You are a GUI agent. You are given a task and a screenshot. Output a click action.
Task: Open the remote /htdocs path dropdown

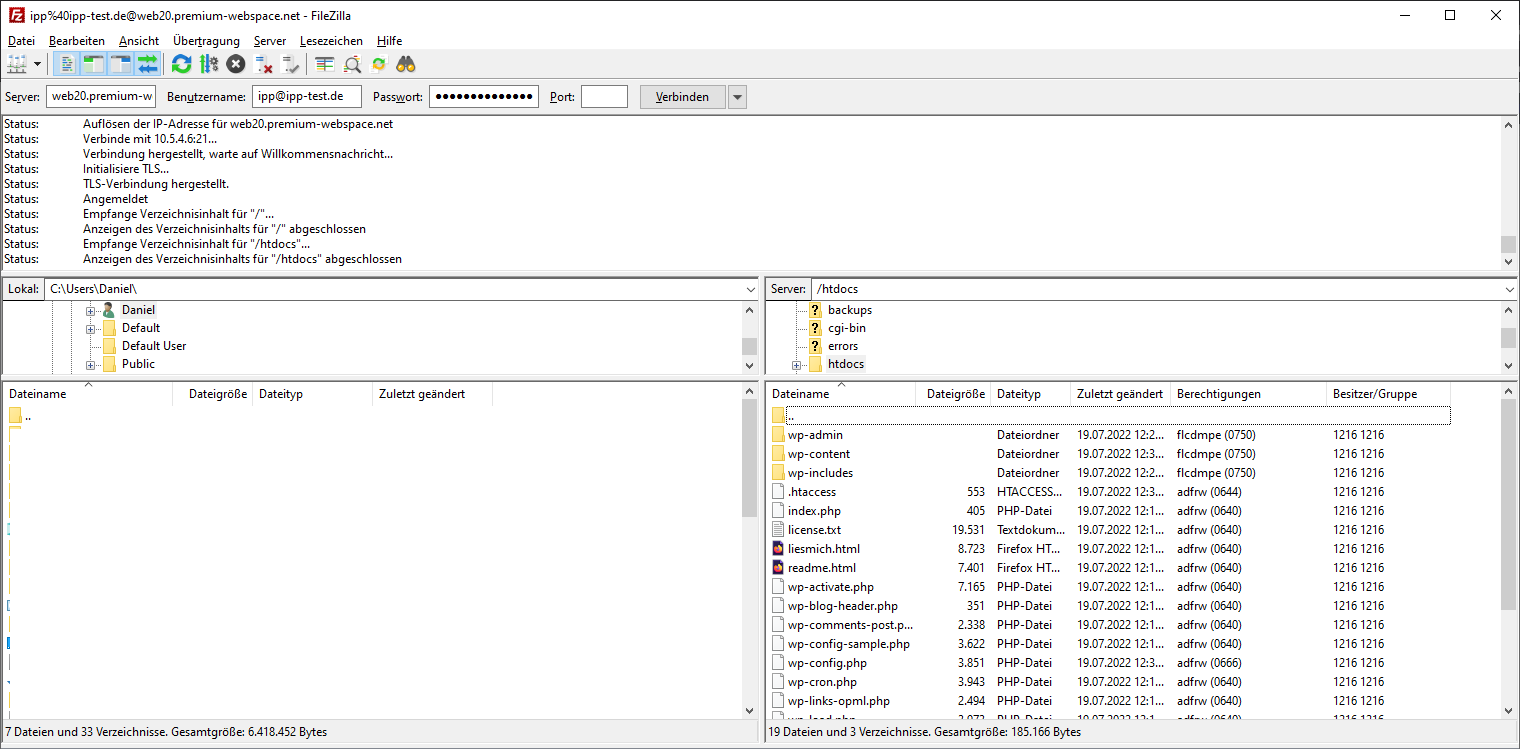pos(1509,289)
